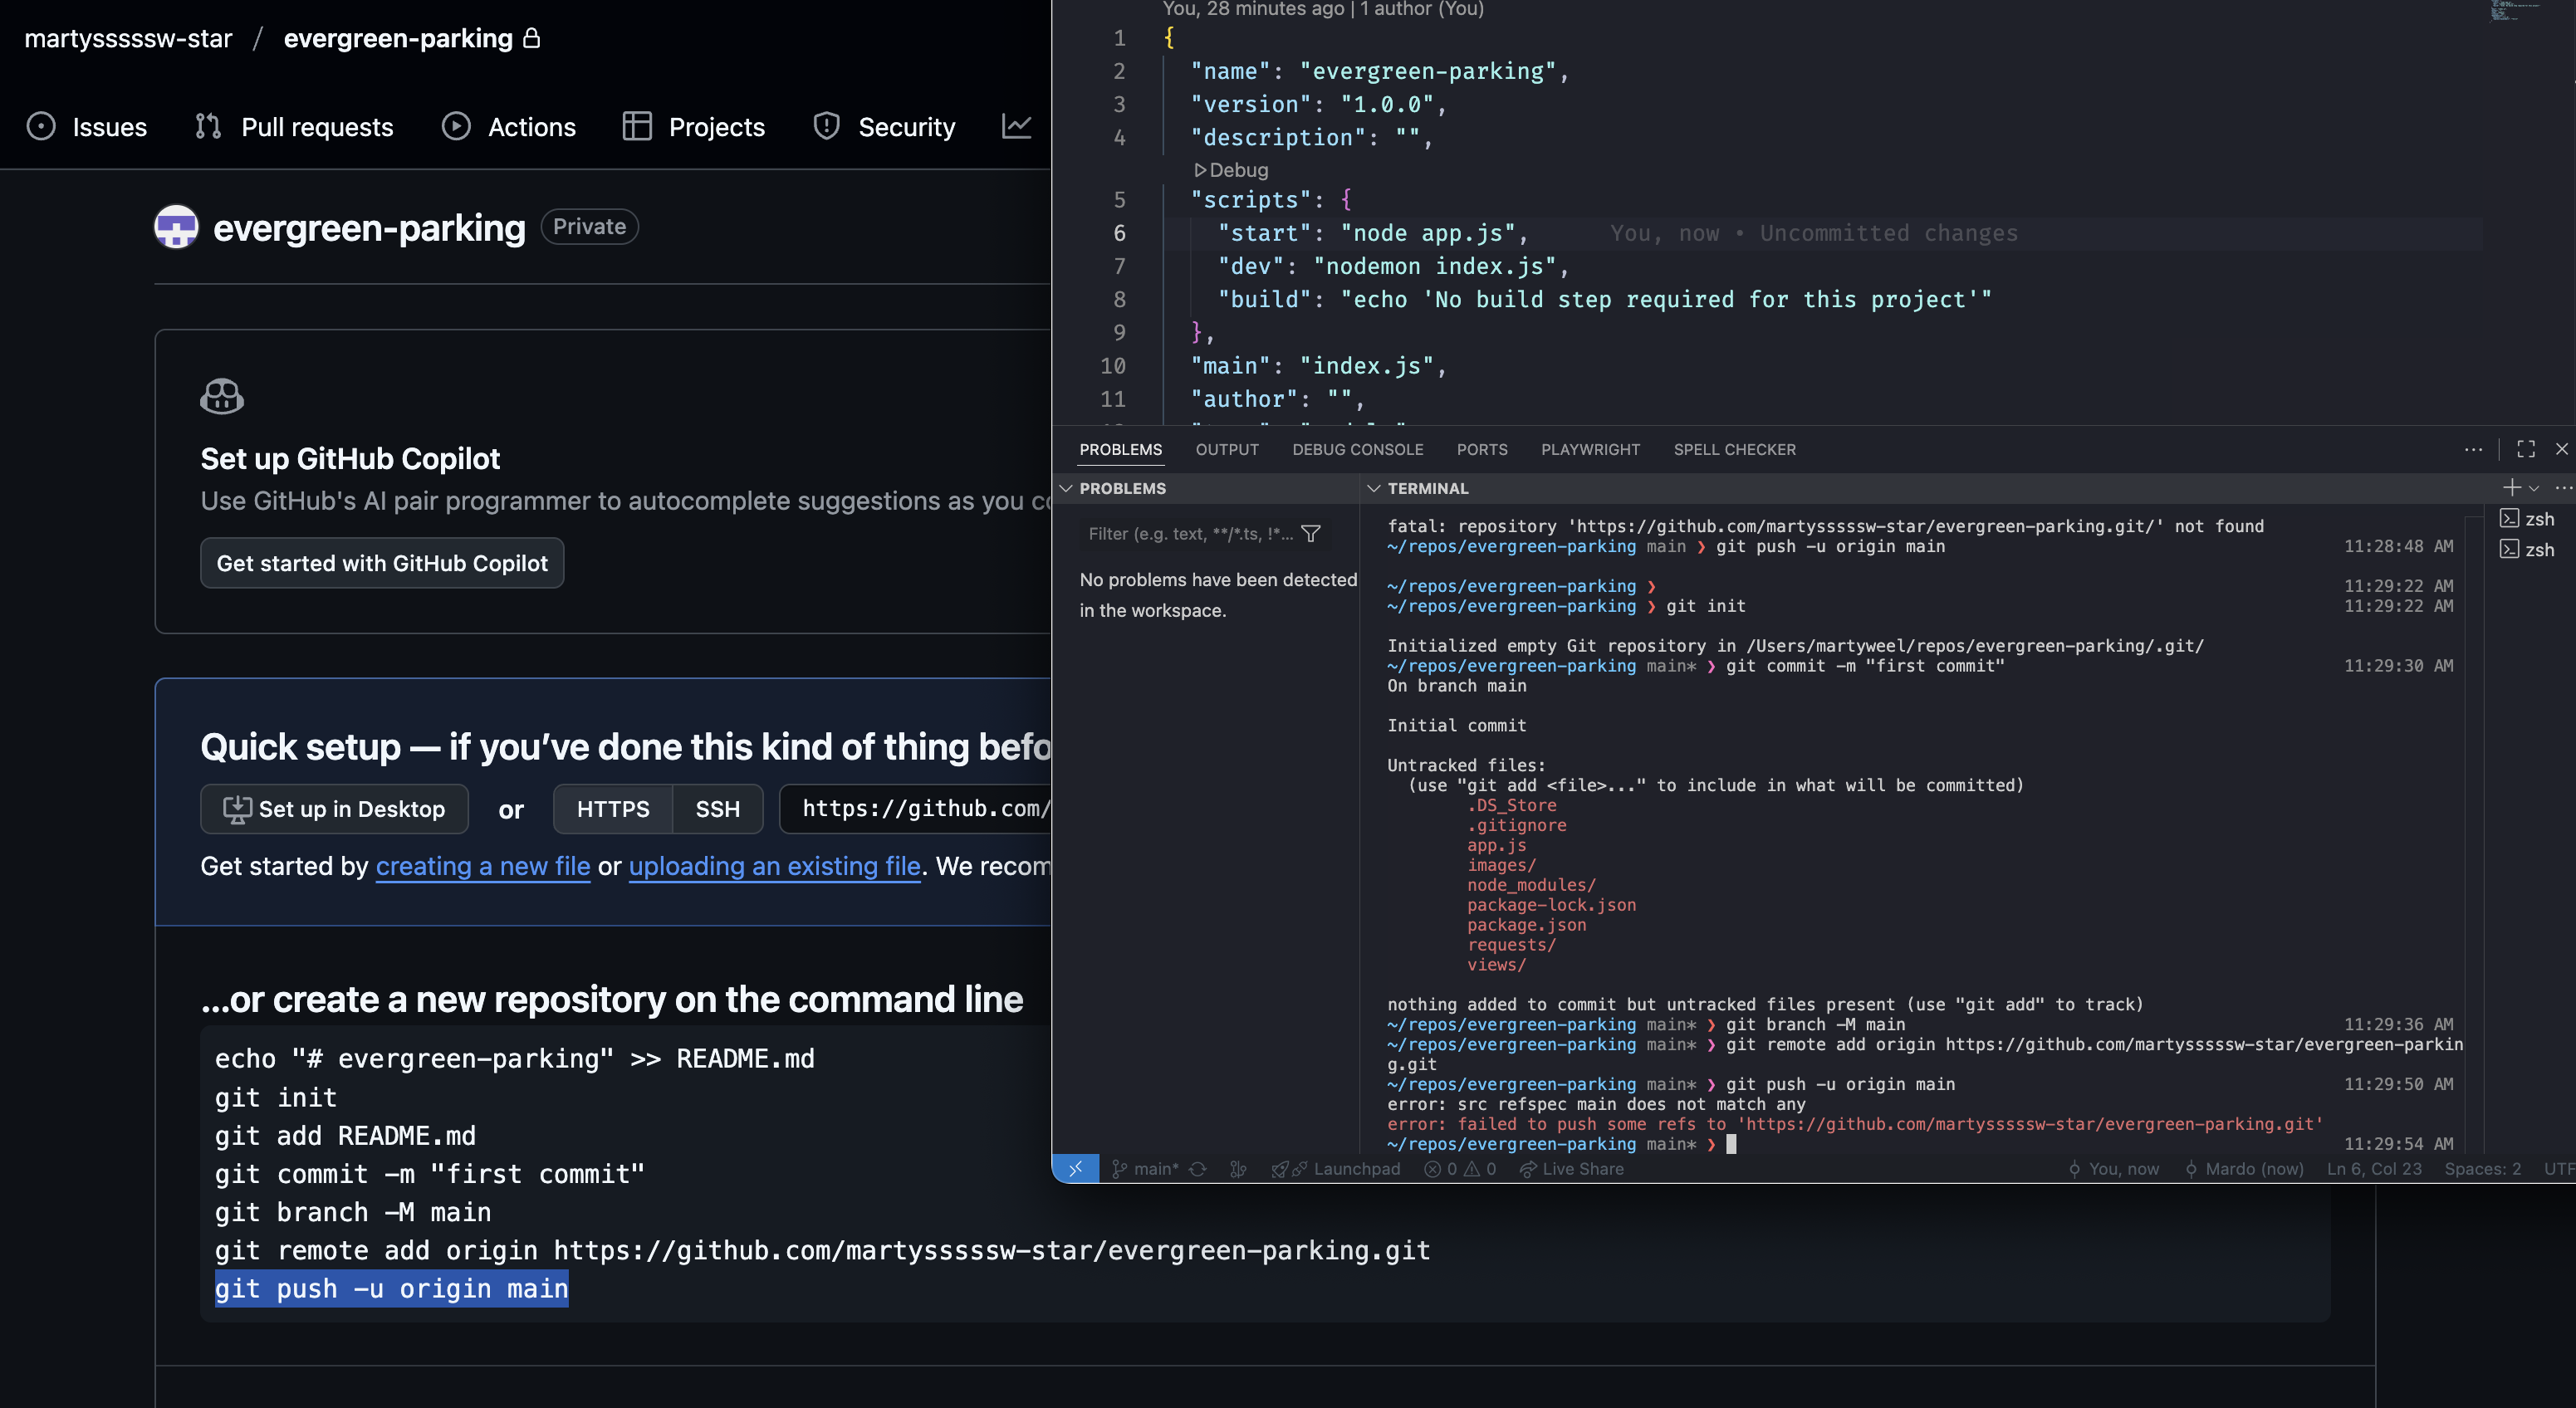Open the Projects tab on GitHub
The image size is (2576, 1408).
693,127
